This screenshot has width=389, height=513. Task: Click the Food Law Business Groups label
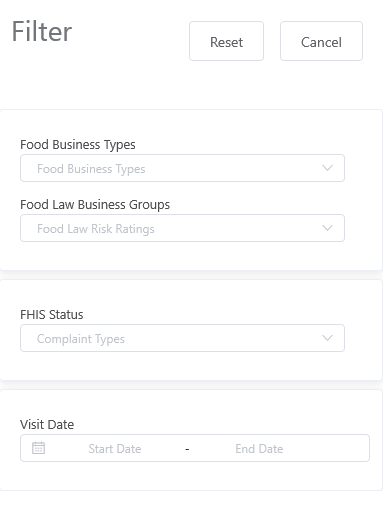coord(95,205)
